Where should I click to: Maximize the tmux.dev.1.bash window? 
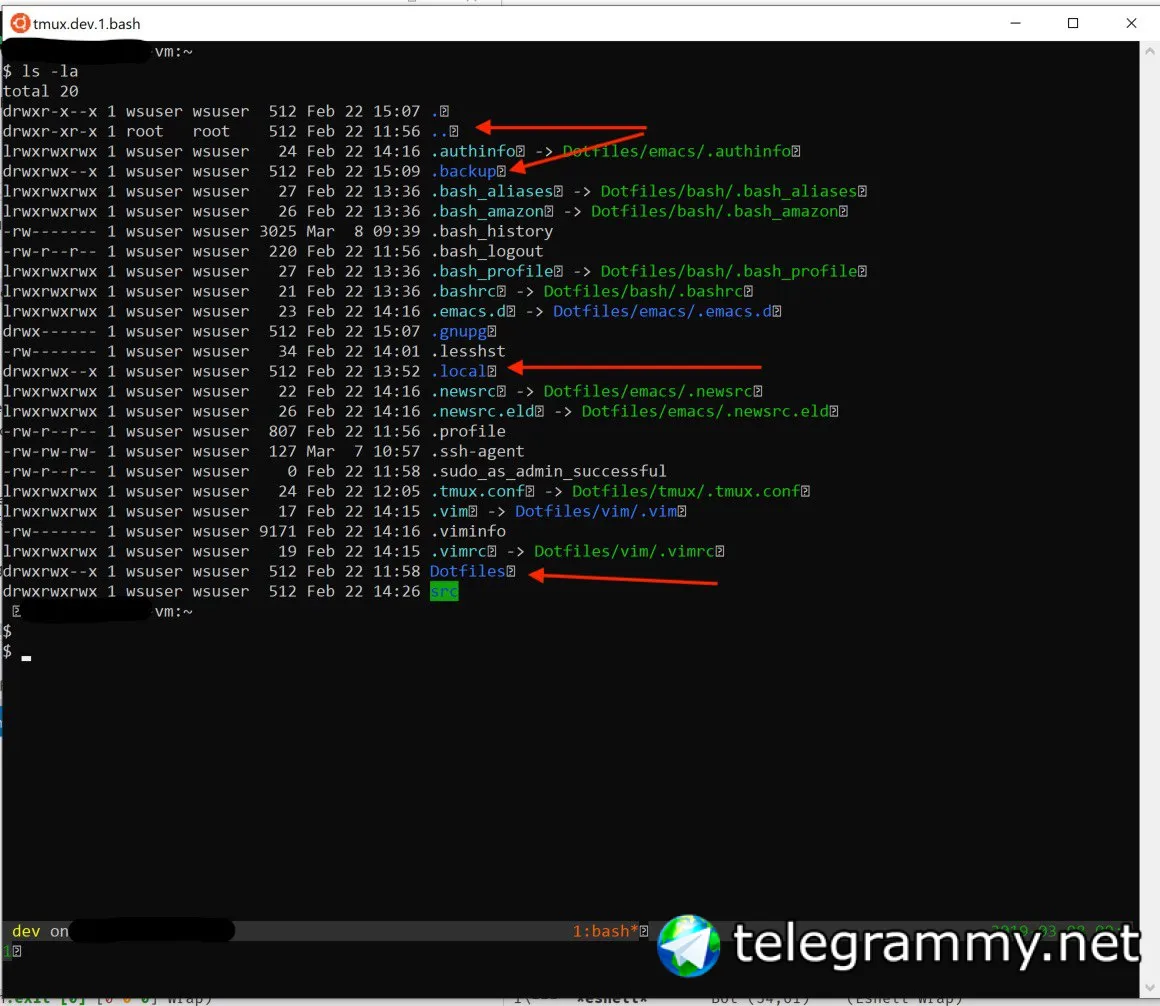(1073, 24)
